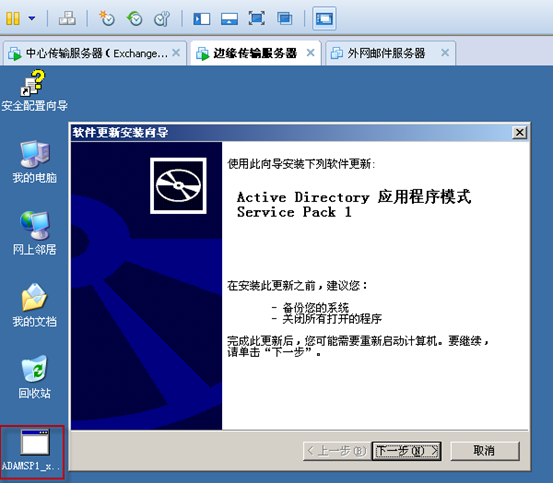Click the disc image in wizard banner
Viewport: 553px width, 483px height.
coord(178,185)
